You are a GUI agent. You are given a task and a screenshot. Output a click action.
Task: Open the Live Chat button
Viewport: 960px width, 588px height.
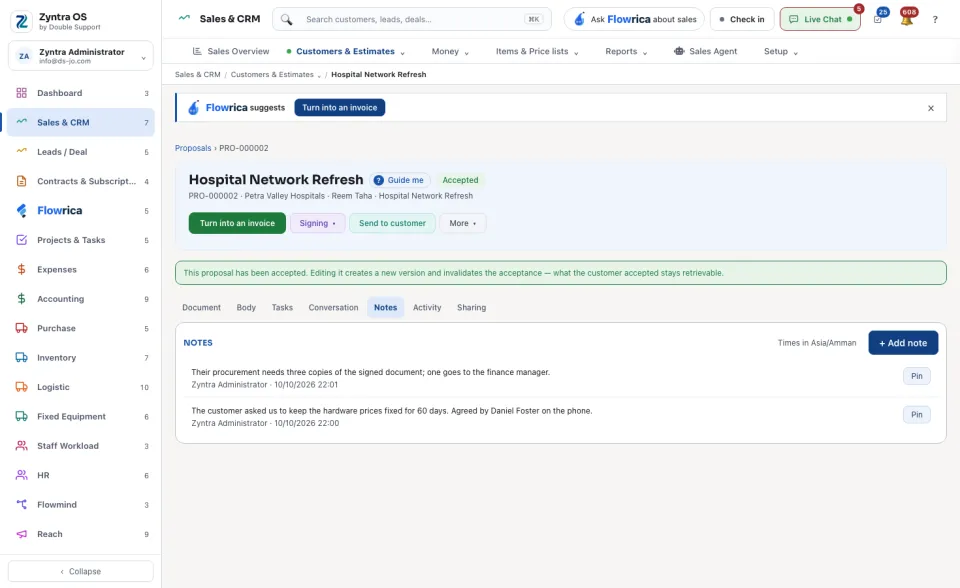coord(820,20)
